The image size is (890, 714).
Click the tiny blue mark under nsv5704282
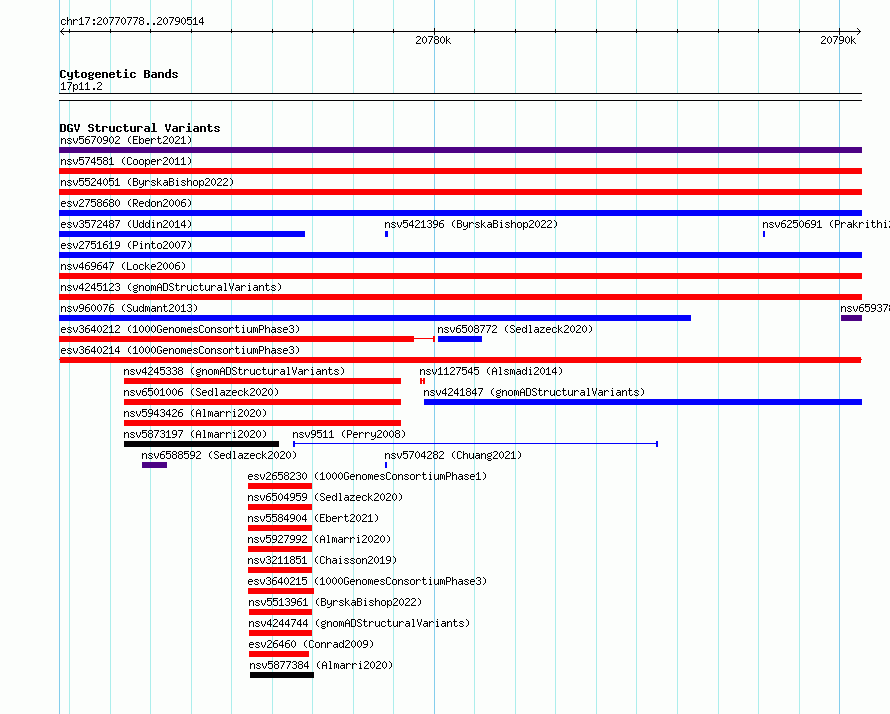click(386, 465)
